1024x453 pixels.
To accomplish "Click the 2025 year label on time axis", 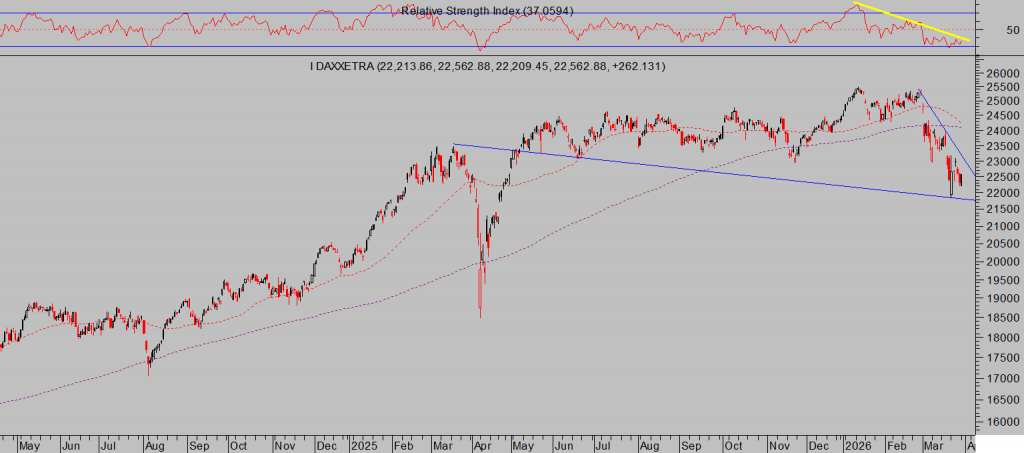I will point(360,442).
